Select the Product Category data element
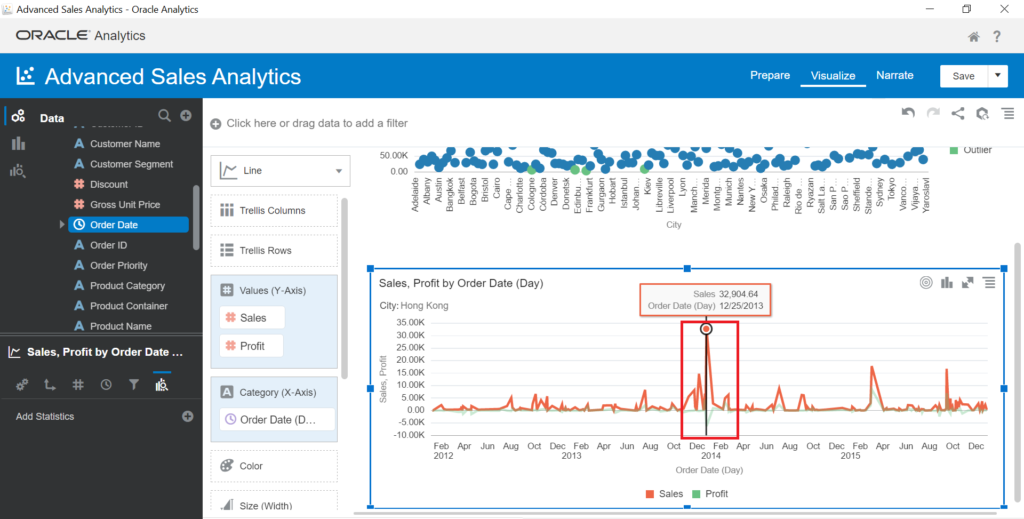This screenshot has height=519, width=1024. point(127,285)
